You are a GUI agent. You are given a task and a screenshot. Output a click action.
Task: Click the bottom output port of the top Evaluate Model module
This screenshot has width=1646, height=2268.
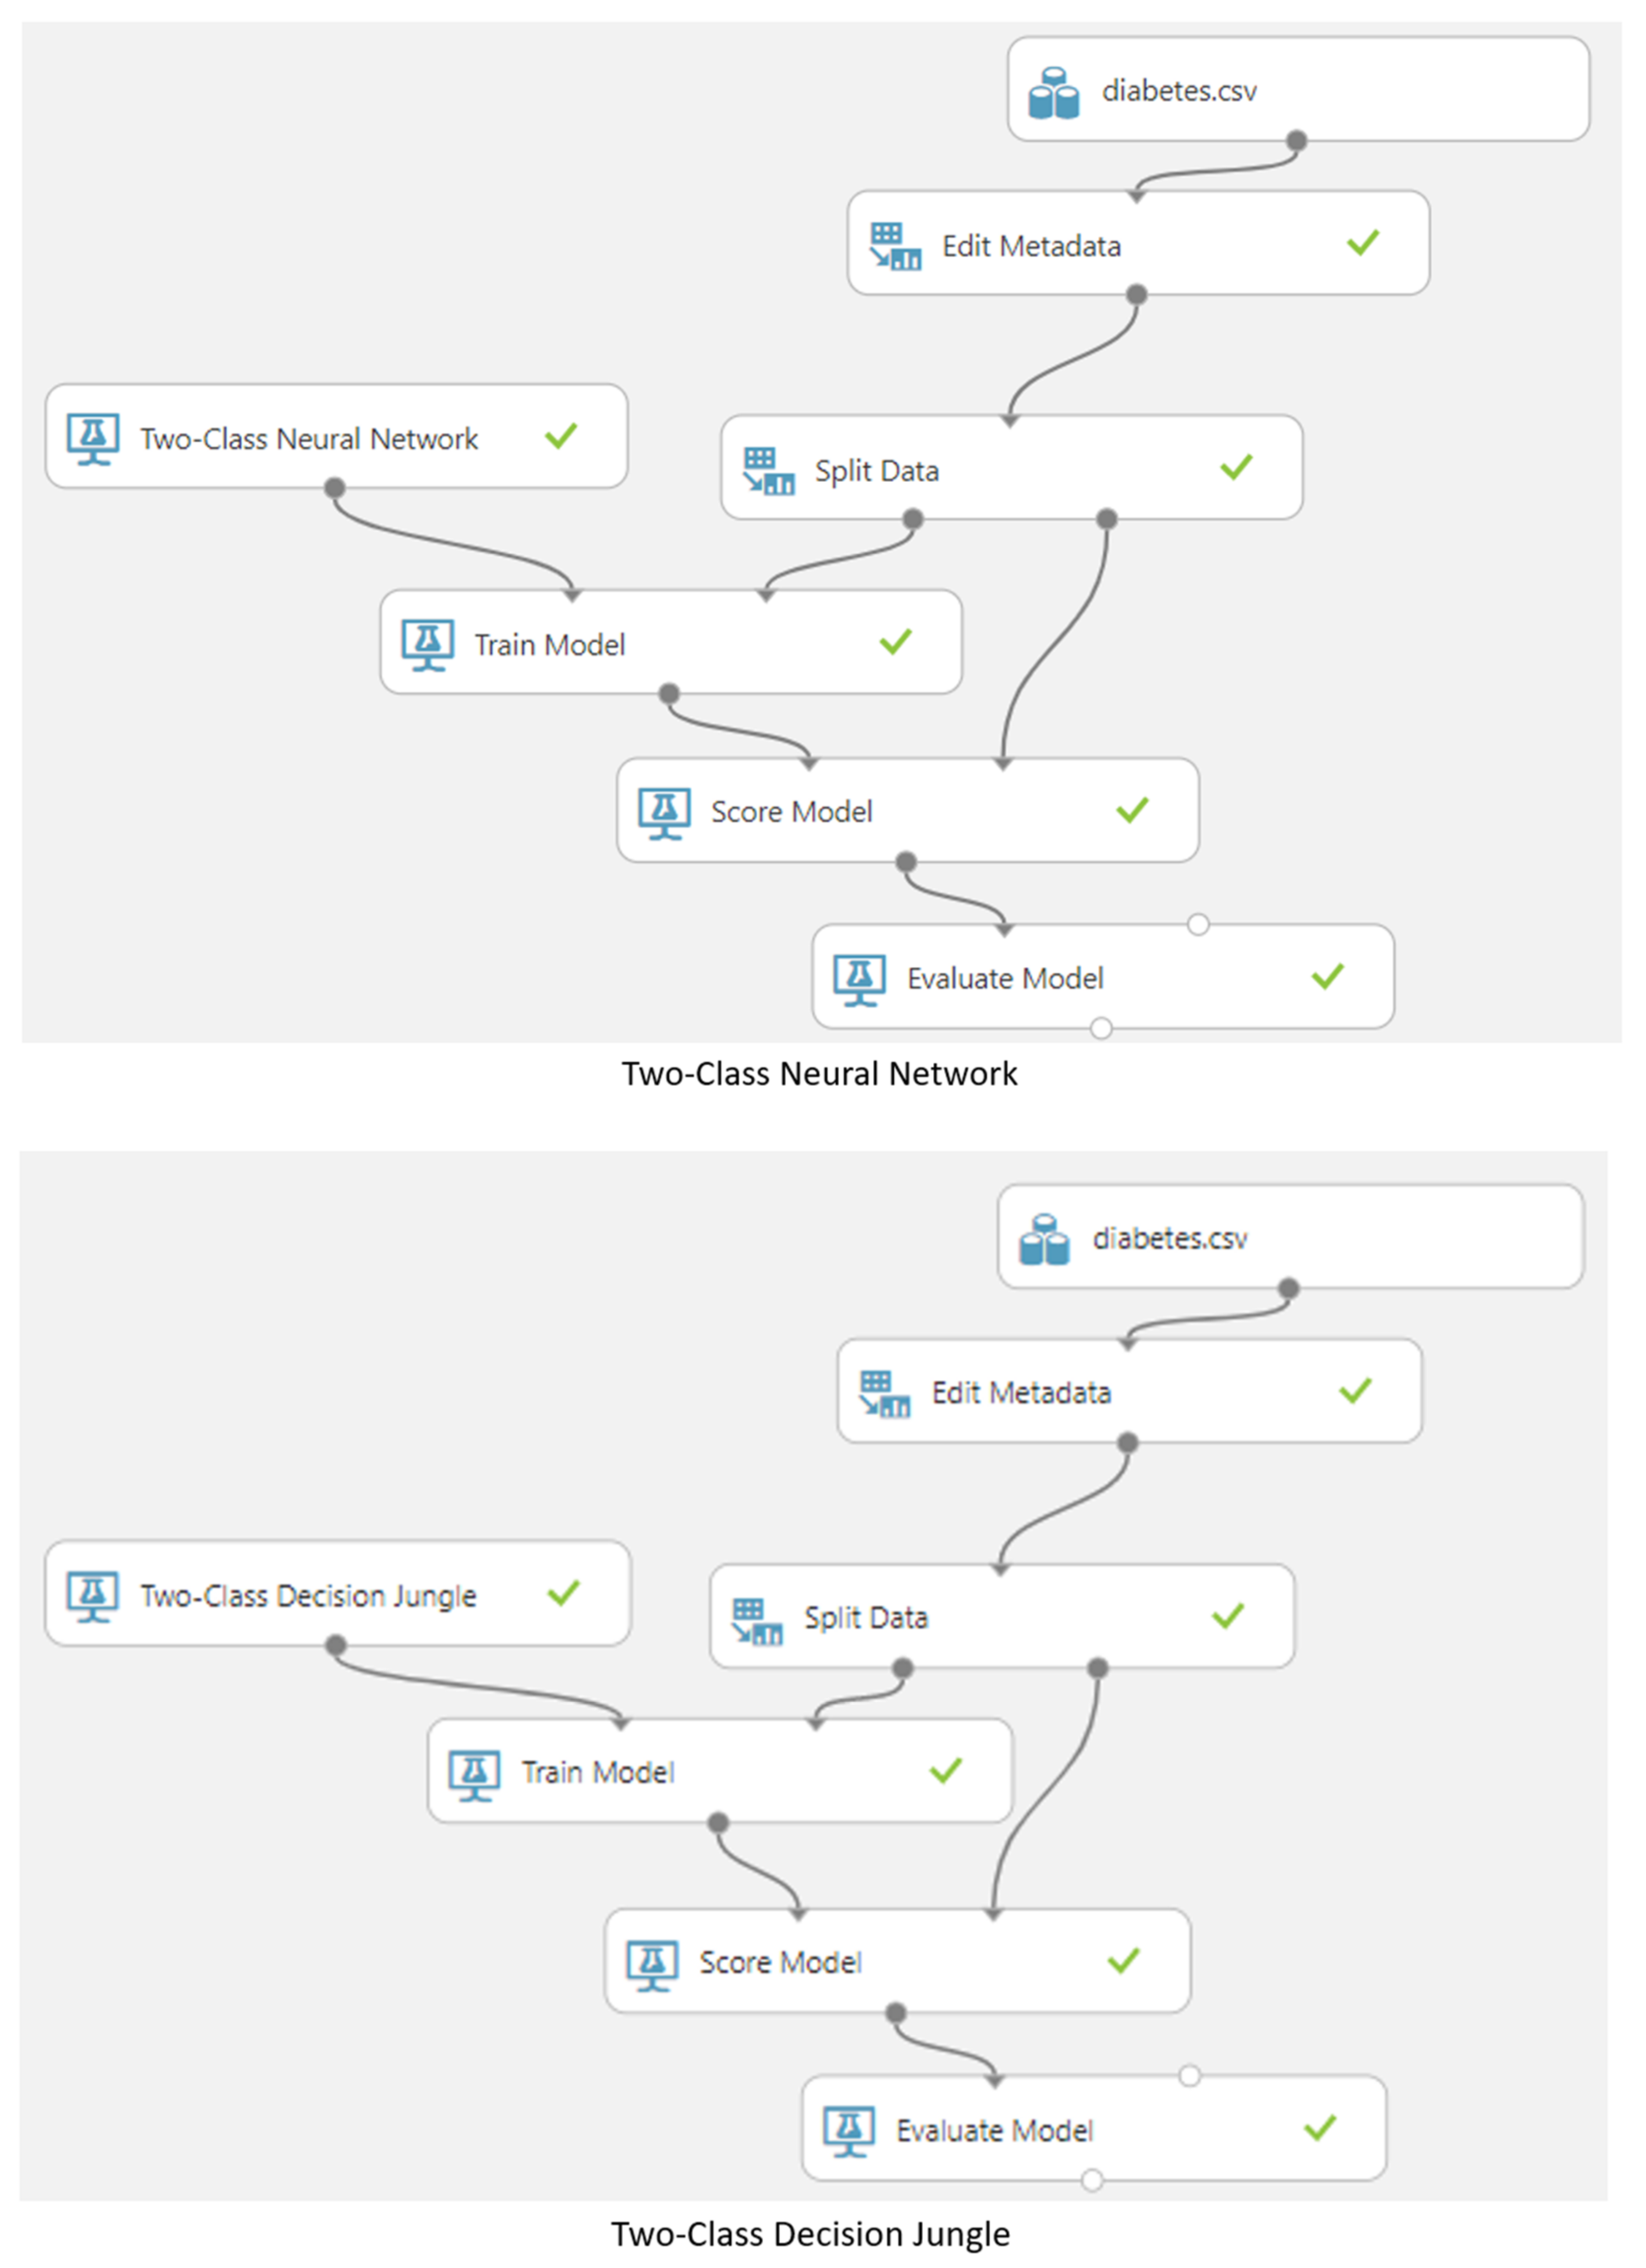pos(1101,1028)
